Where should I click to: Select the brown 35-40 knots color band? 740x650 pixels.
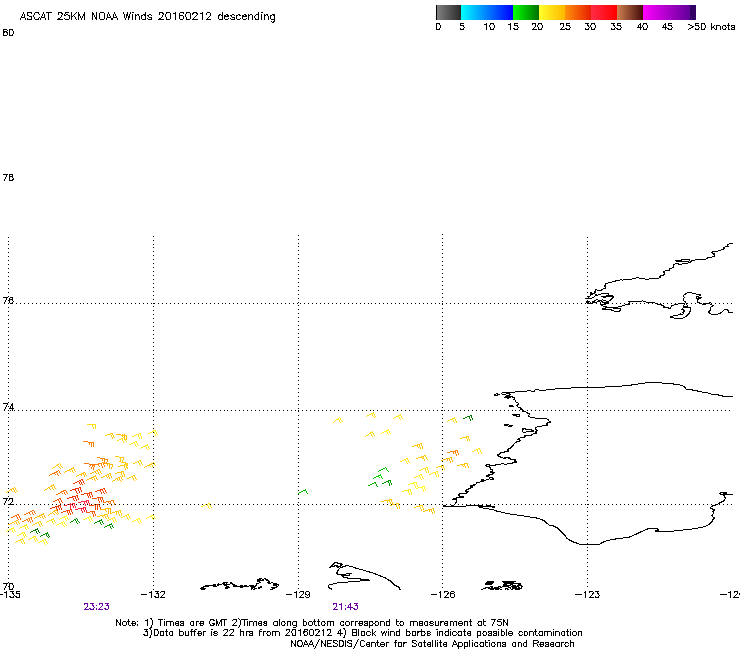[630, 12]
